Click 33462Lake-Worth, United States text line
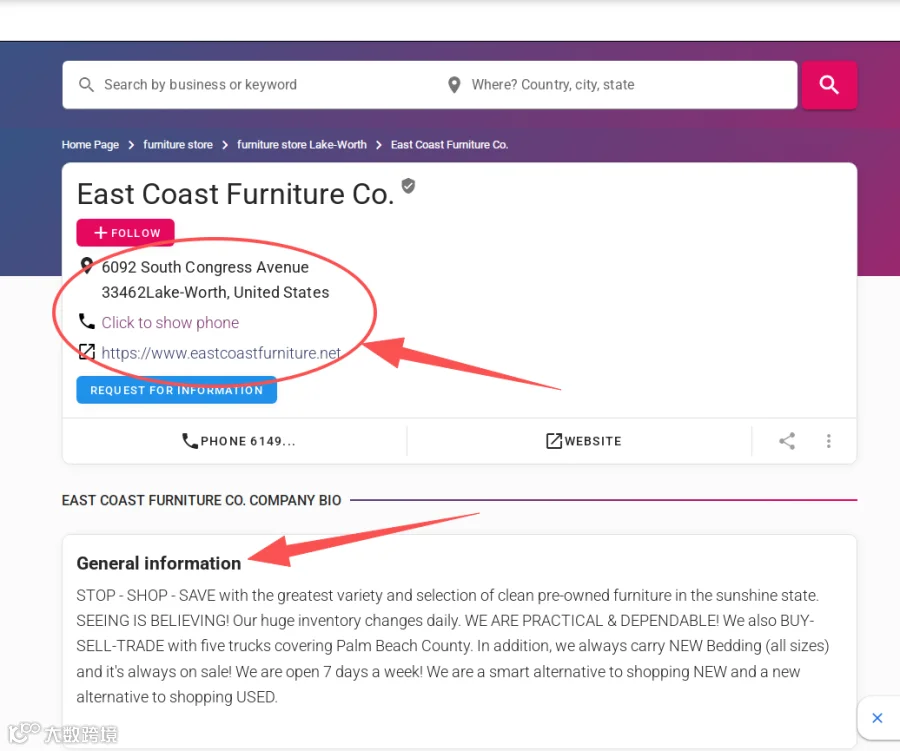 pyautogui.click(x=215, y=292)
